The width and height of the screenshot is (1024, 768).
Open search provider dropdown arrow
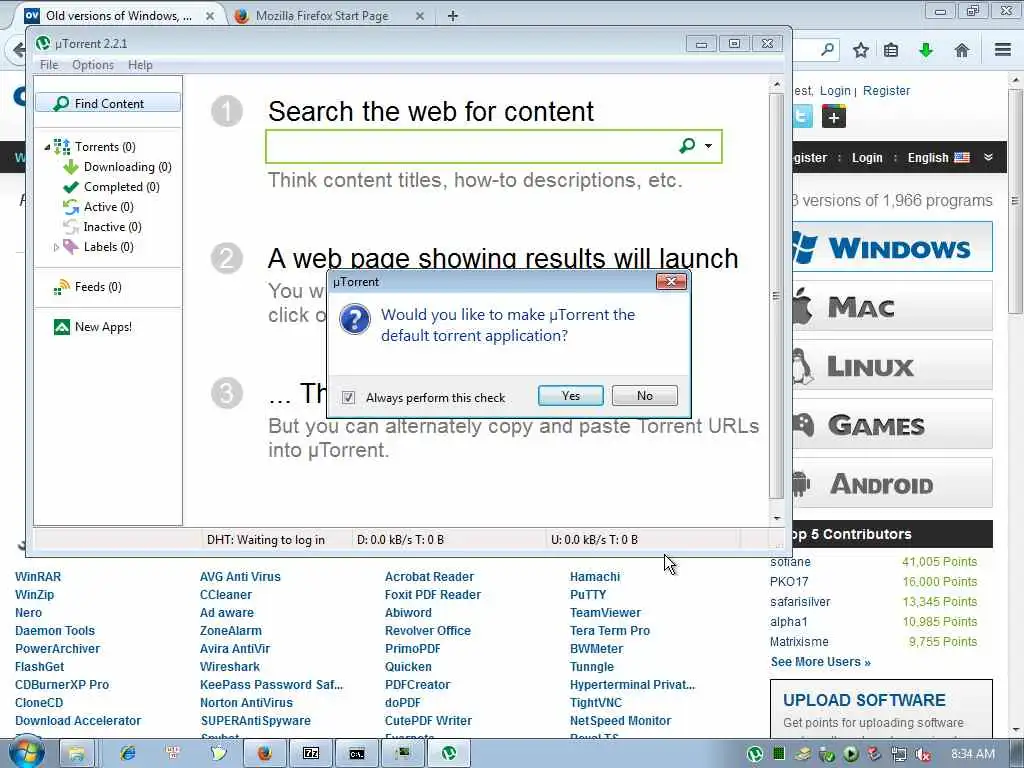(709, 146)
